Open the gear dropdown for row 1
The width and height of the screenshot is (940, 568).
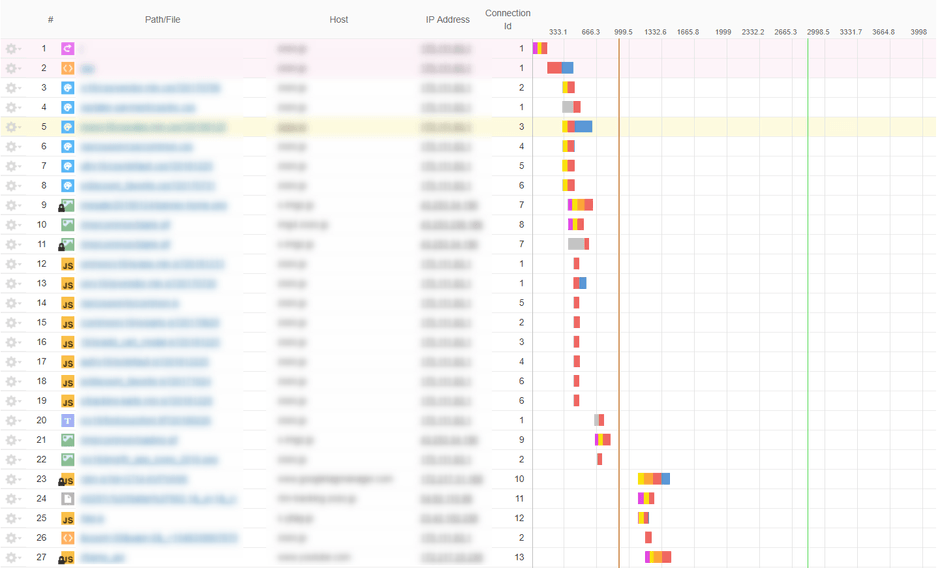(12, 48)
